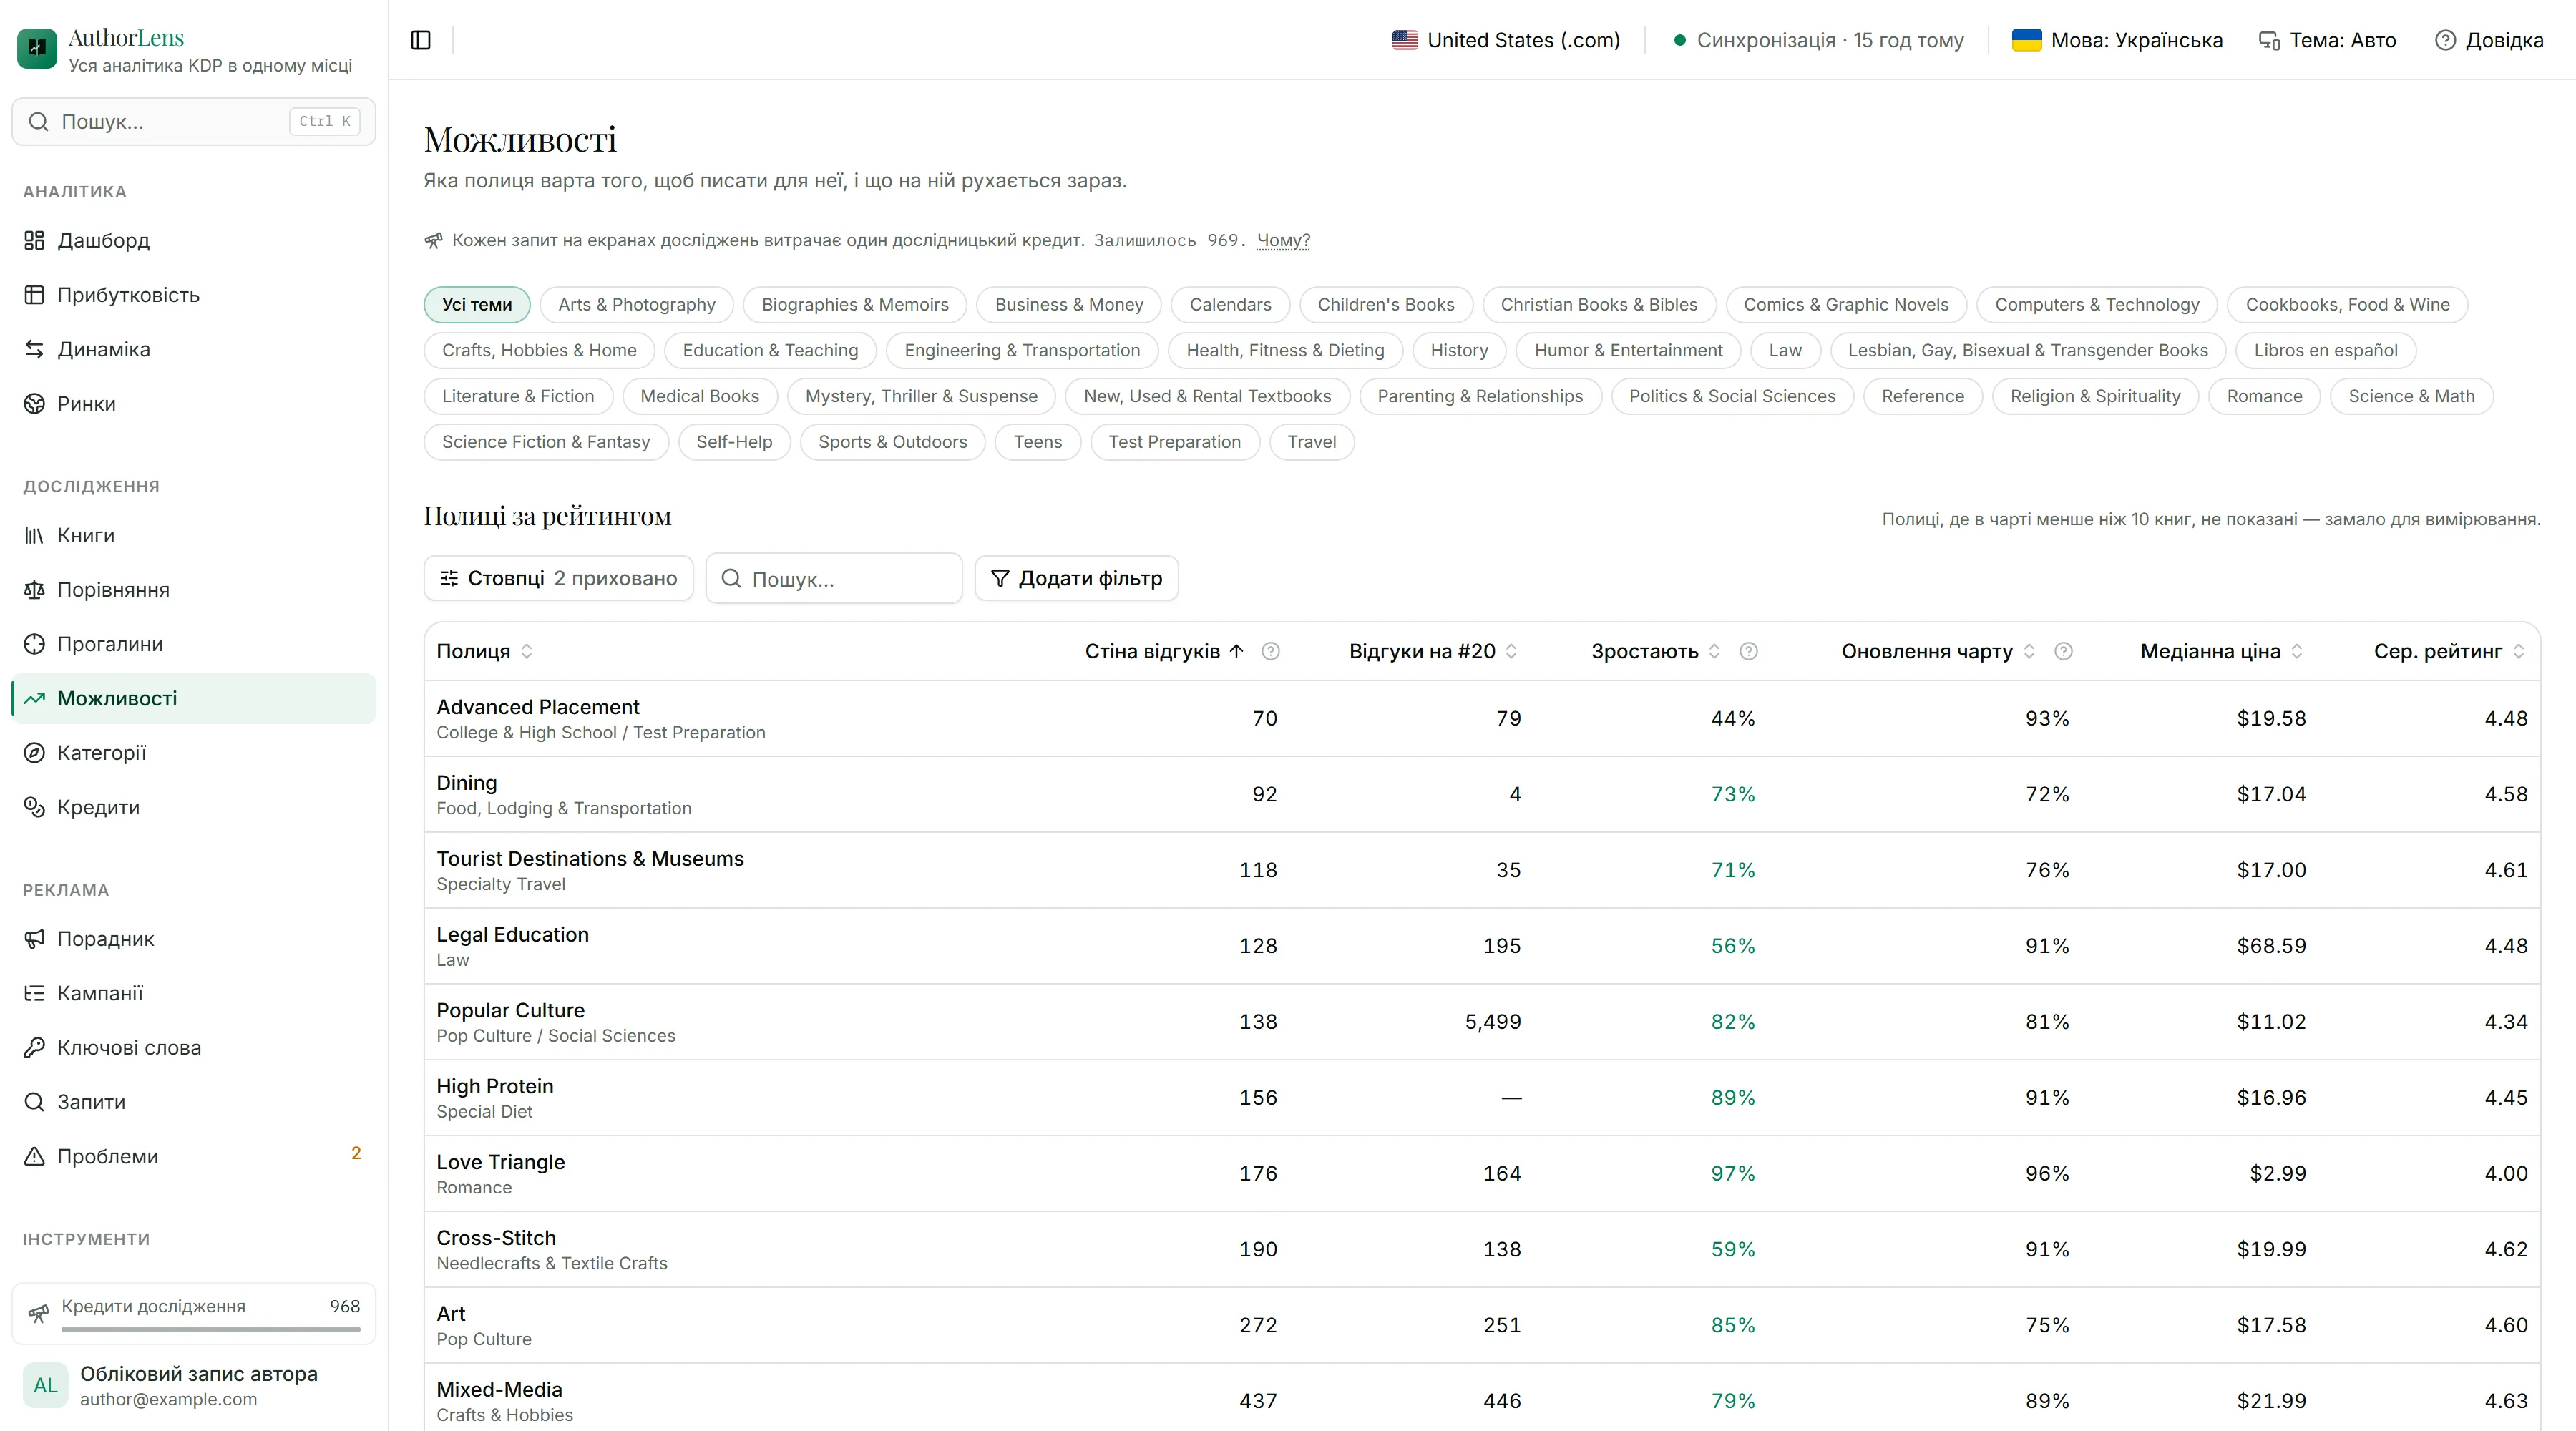Open the Мова: Українська language selector
The height and width of the screenshot is (1431, 2576).
[2118, 40]
